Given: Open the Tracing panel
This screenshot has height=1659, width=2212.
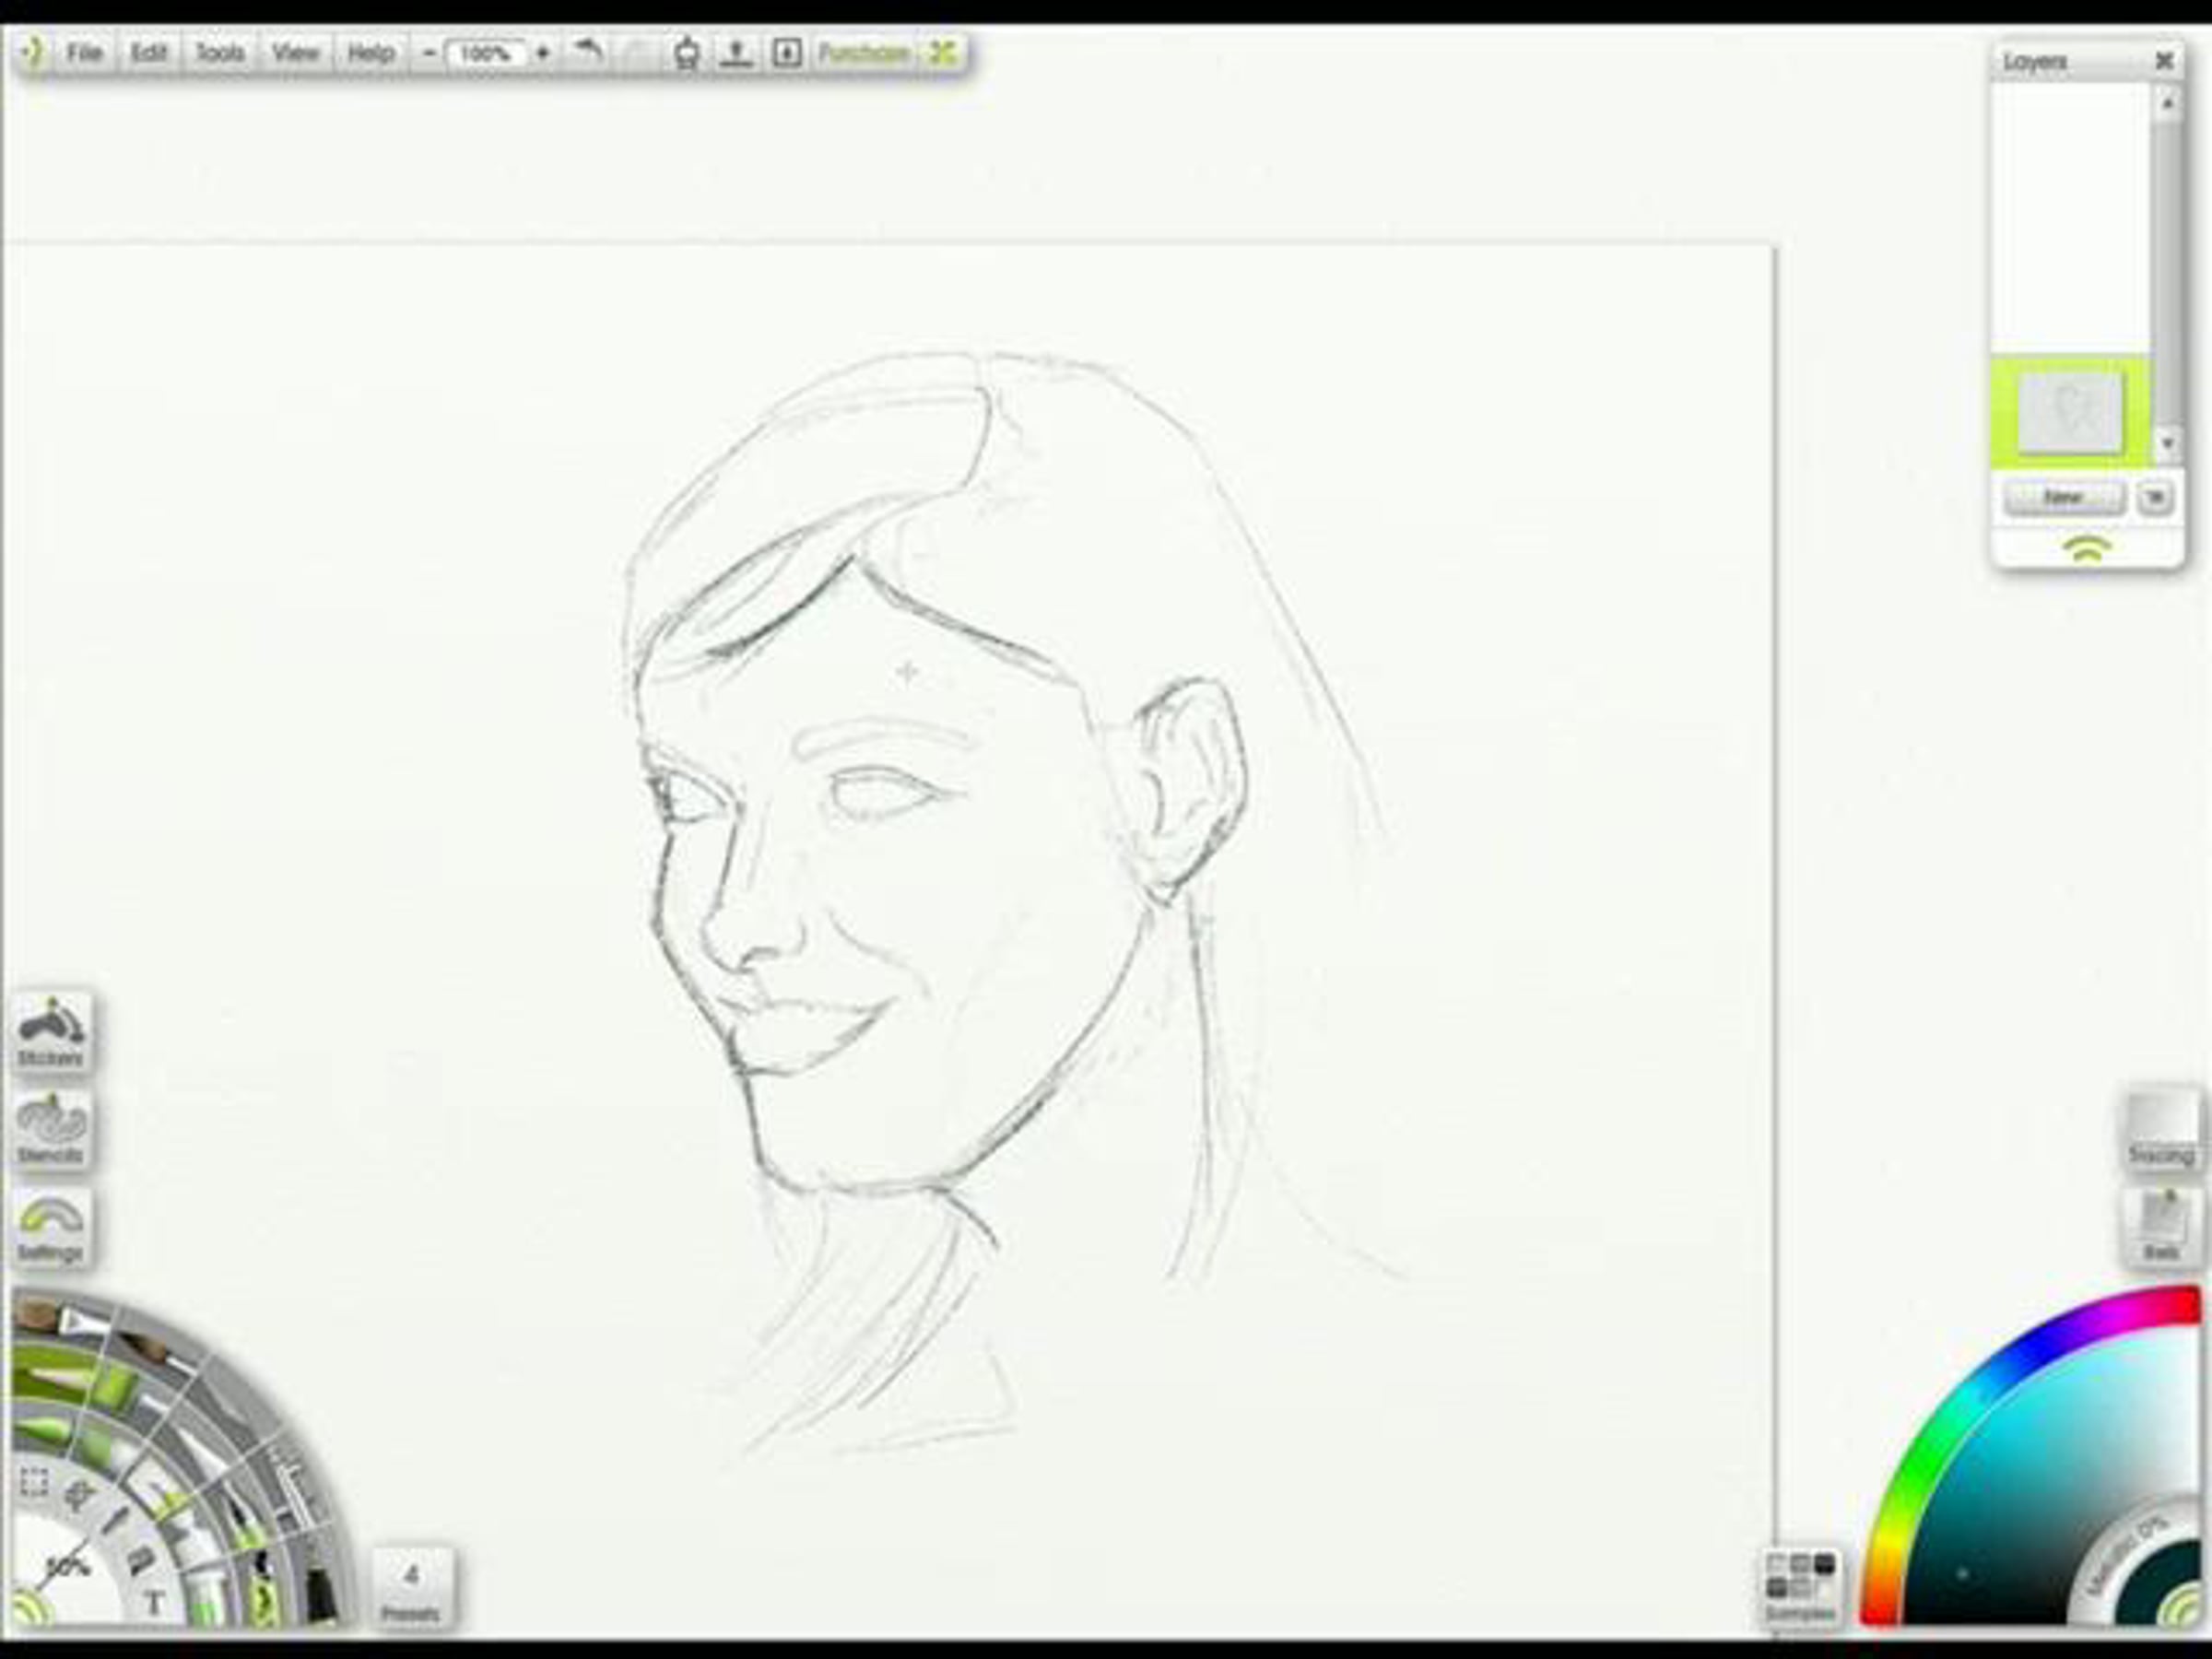Looking at the screenshot, I should point(2161,1132).
